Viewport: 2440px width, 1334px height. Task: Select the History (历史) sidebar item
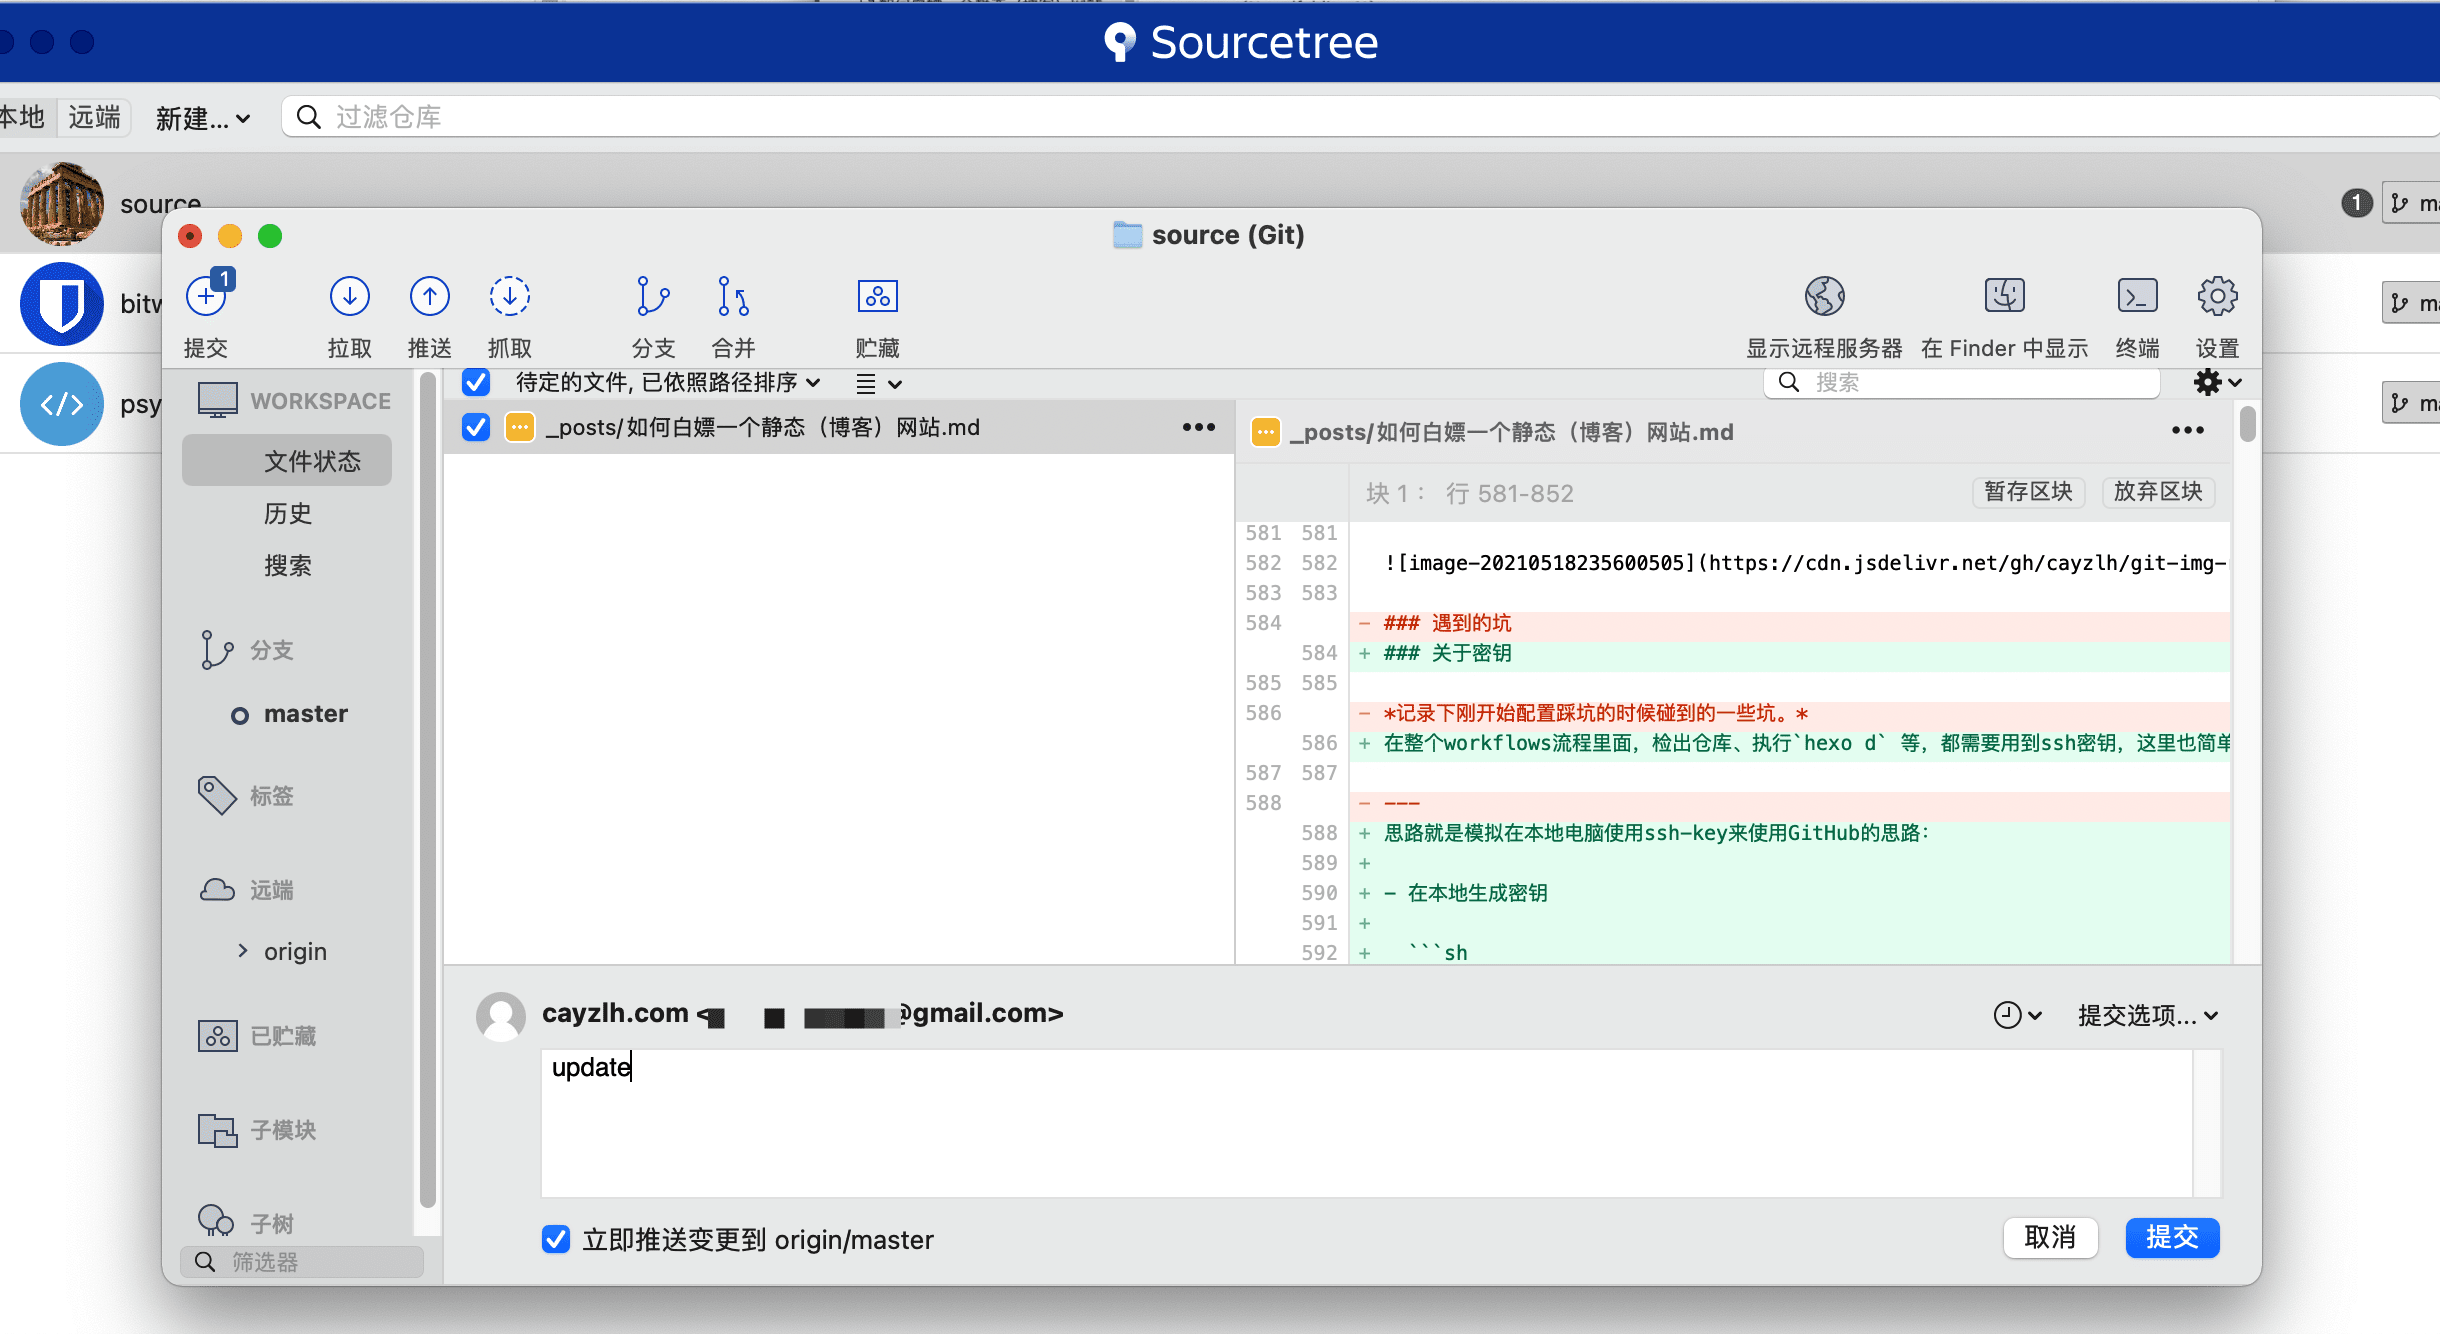pyautogui.click(x=288, y=514)
